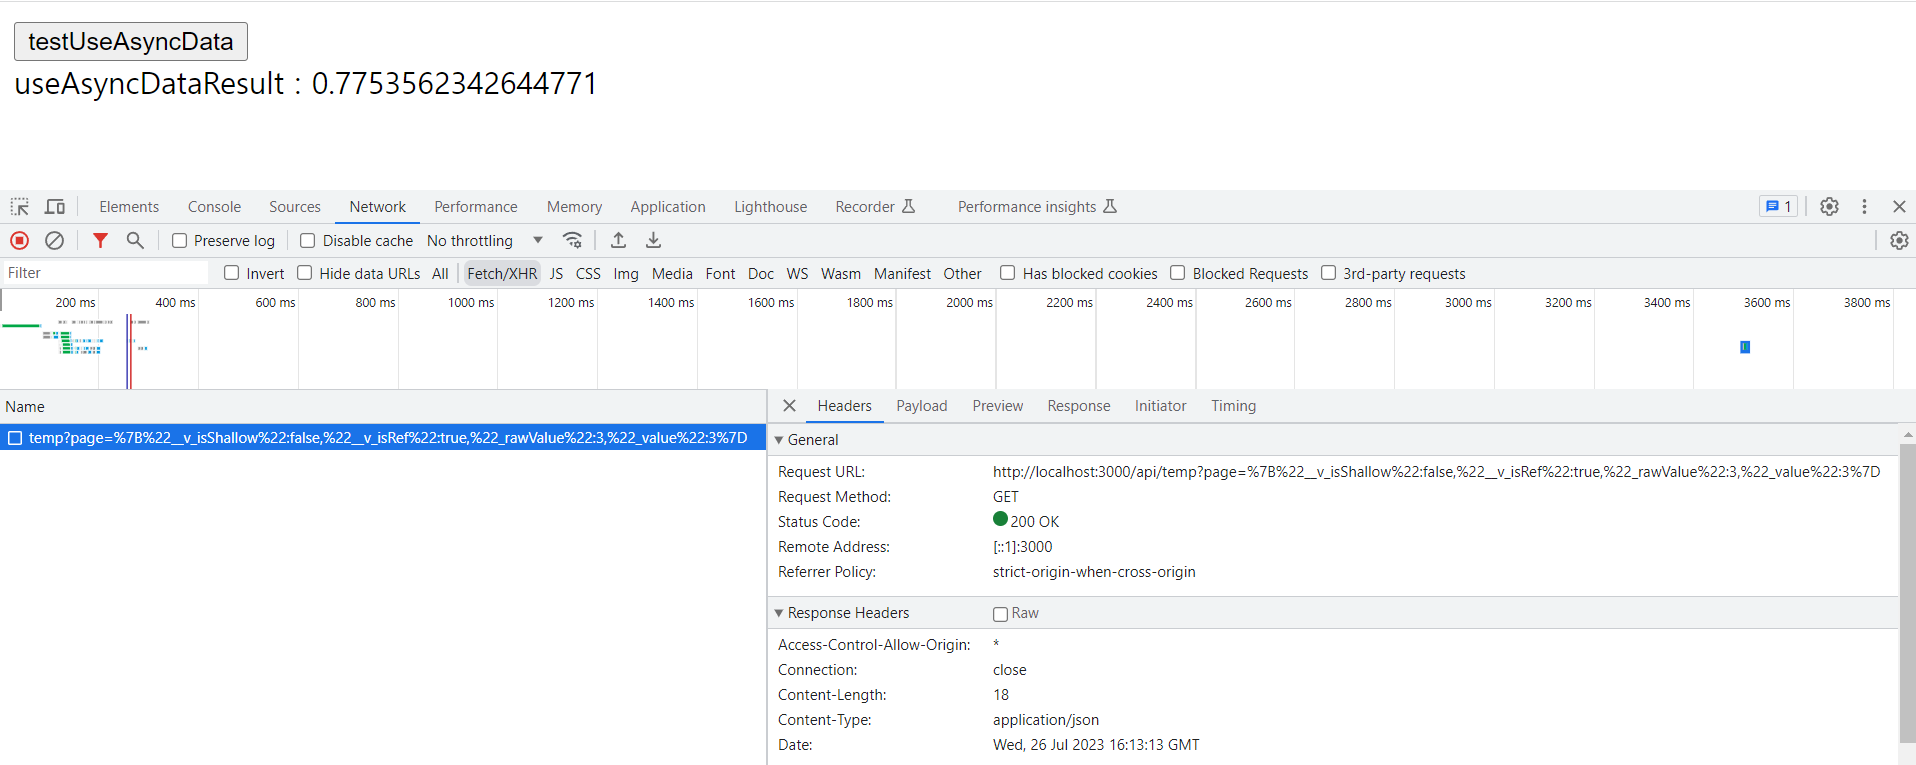Image resolution: width=1916 pixels, height=765 pixels.
Task: Open DevTools three-dot customize menu
Action: [x=1864, y=207]
